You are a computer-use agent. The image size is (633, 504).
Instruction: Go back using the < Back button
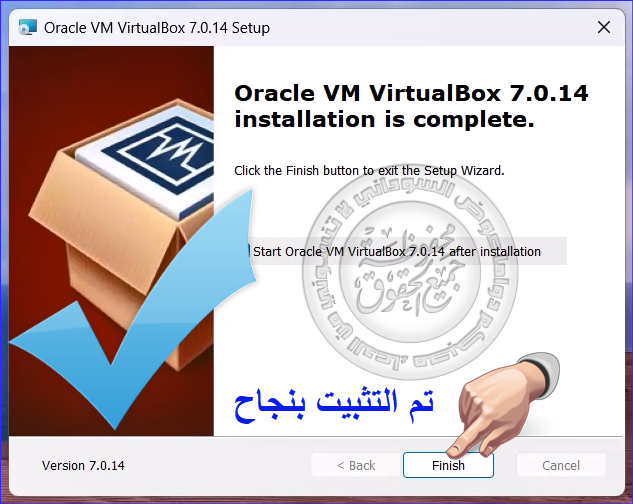pyautogui.click(x=356, y=465)
